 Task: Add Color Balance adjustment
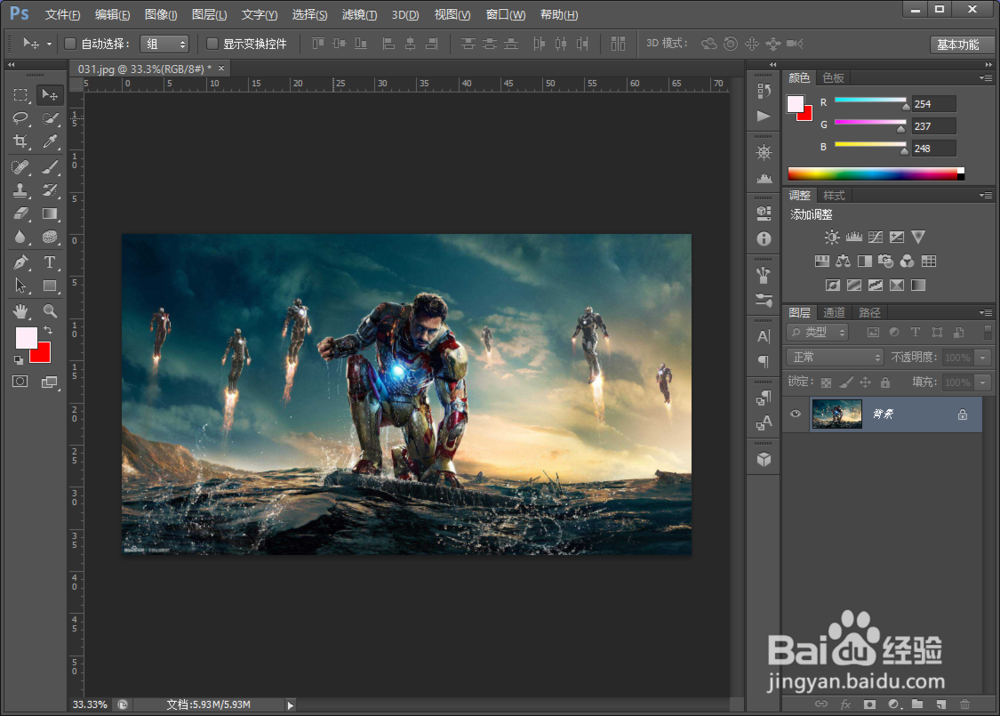[x=843, y=261]
